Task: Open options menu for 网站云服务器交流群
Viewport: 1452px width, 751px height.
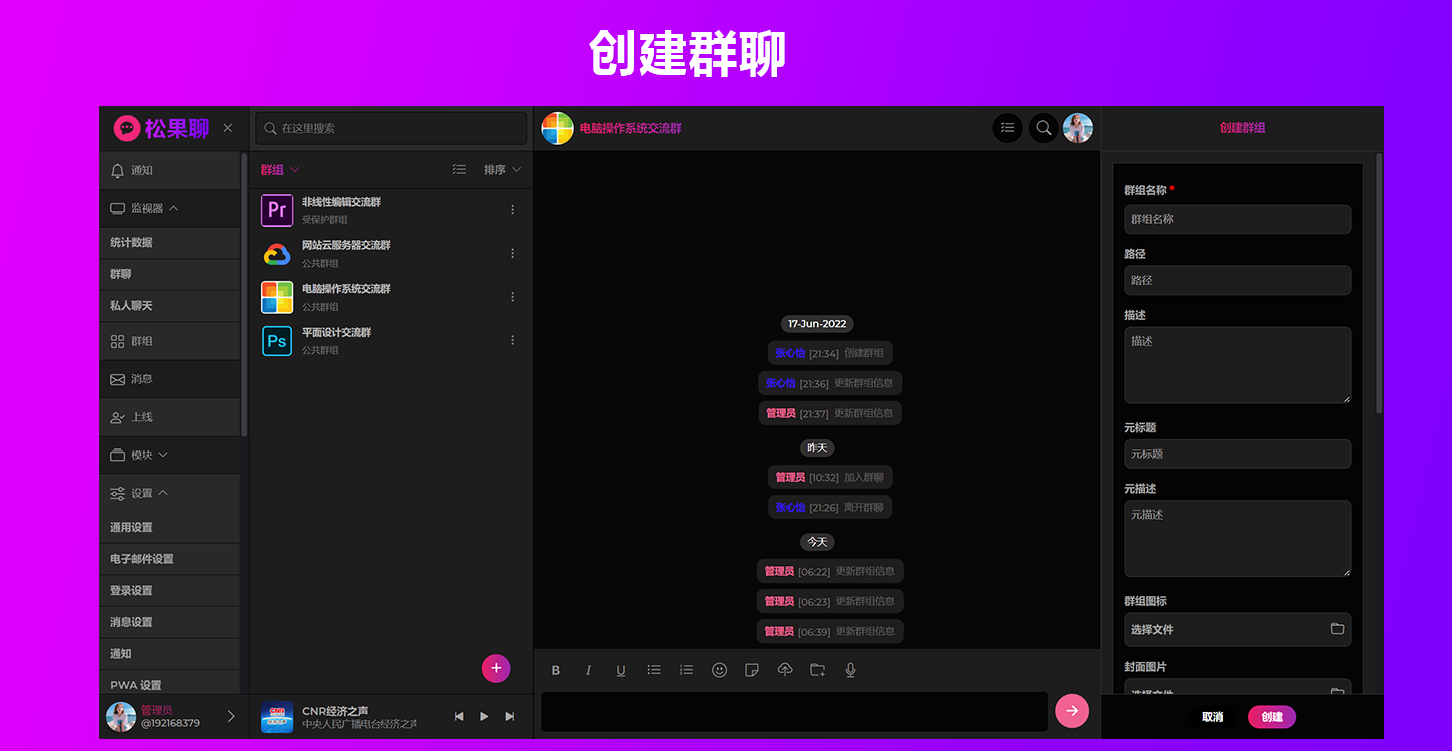Action: tap(513, 253)
